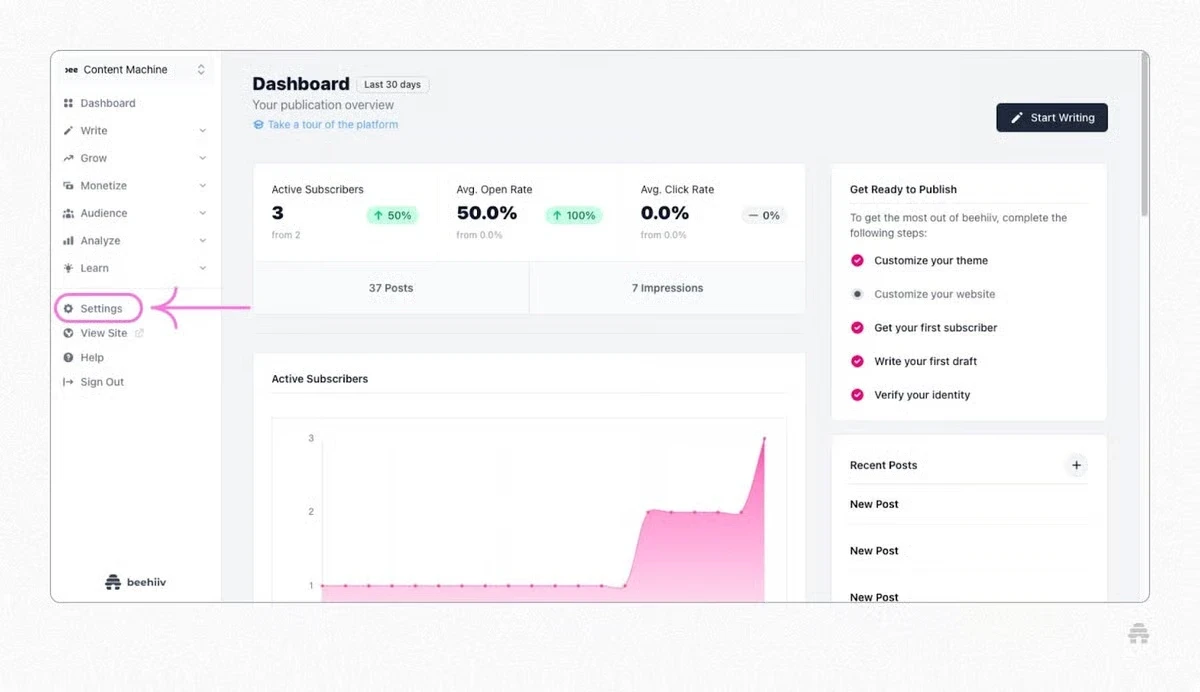Click the Help question mark icon

tap(69, 358)
